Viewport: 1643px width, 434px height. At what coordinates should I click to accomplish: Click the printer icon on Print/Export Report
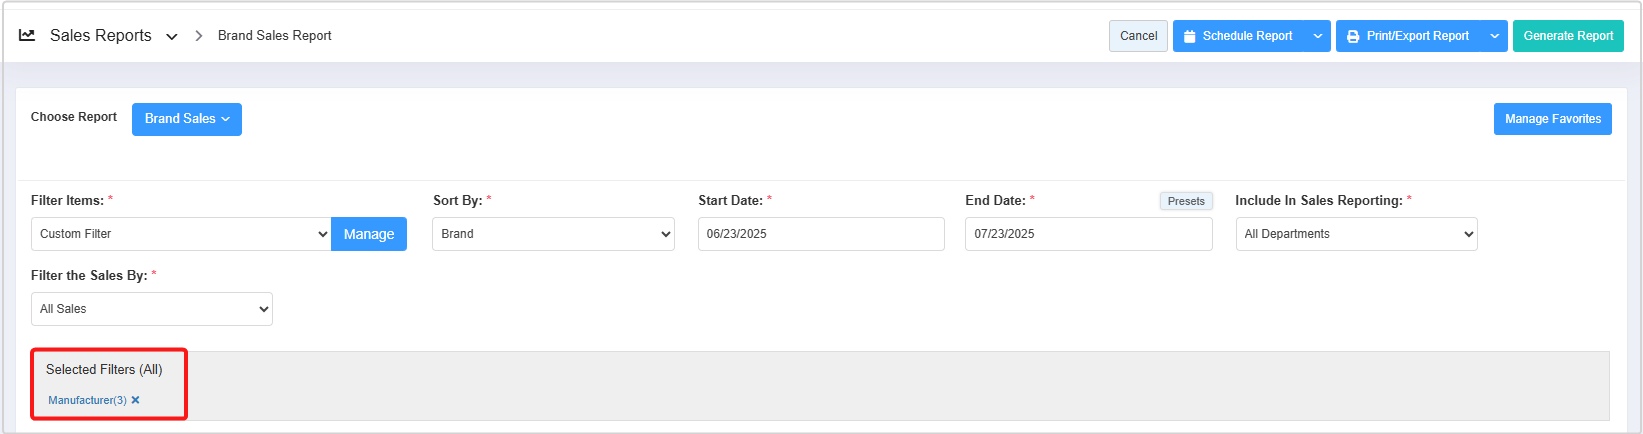coord(1353,36)
